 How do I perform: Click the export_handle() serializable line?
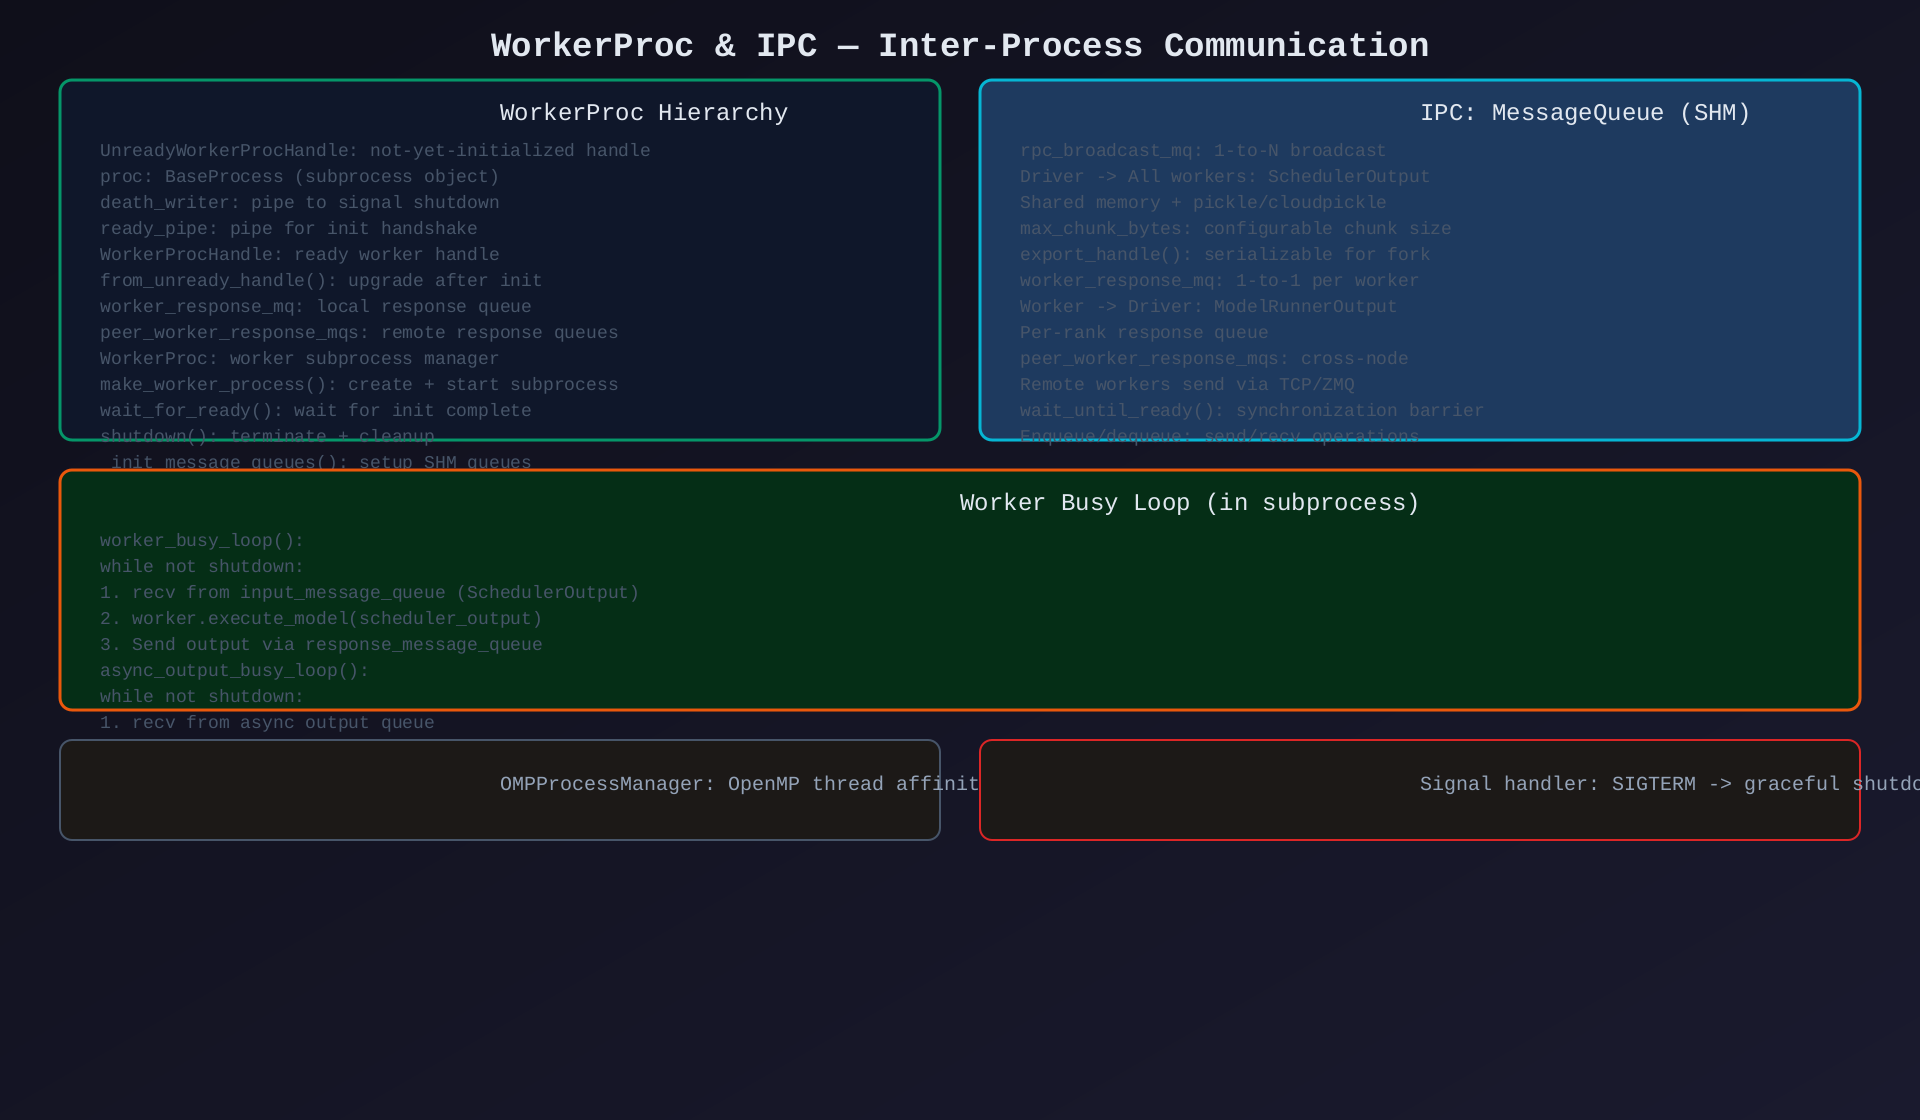click(x=1224, y=255)
